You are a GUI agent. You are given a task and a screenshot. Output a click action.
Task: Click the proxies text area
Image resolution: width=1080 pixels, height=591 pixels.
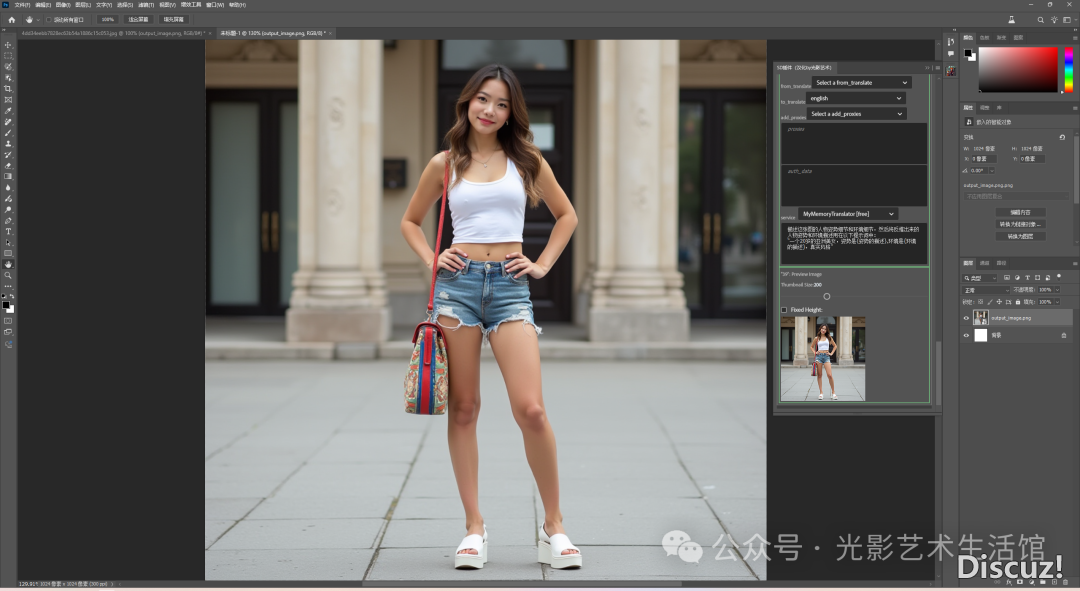coord(854,144)
